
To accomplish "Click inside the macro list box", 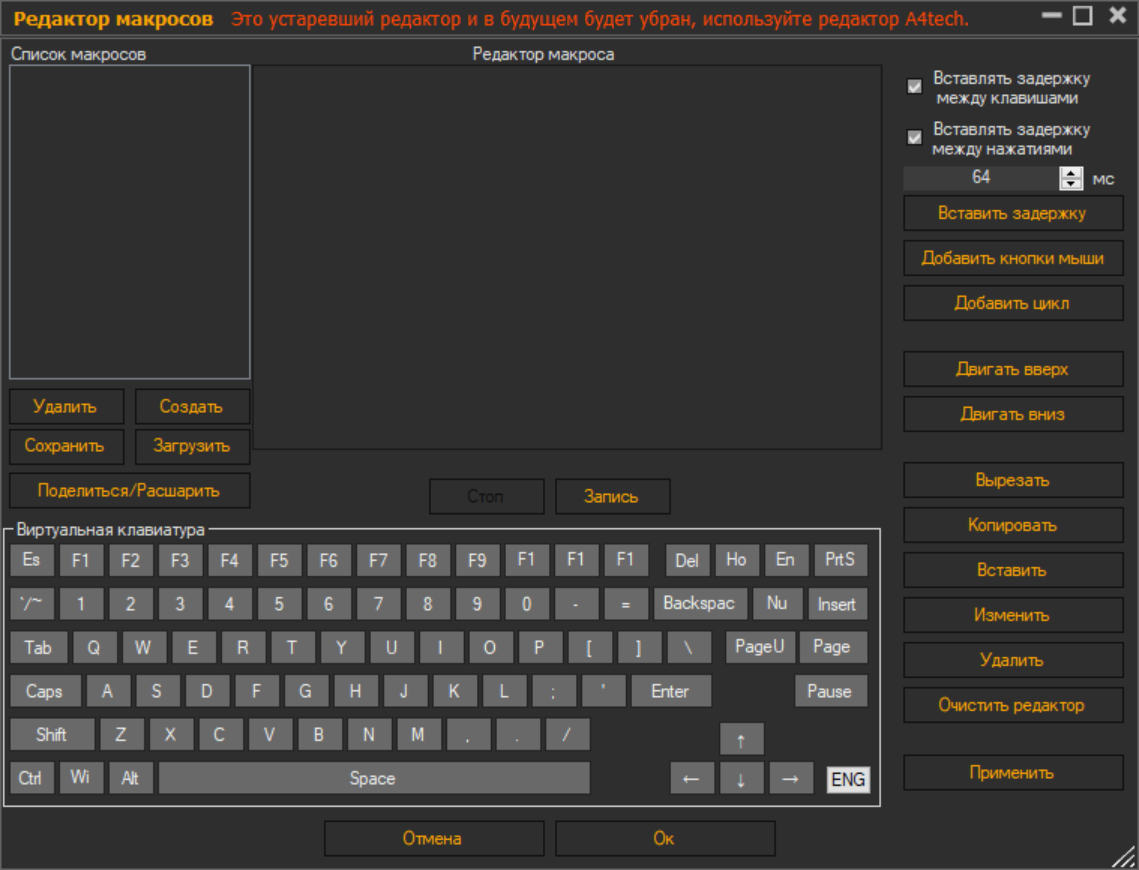I will pos(129,222).
